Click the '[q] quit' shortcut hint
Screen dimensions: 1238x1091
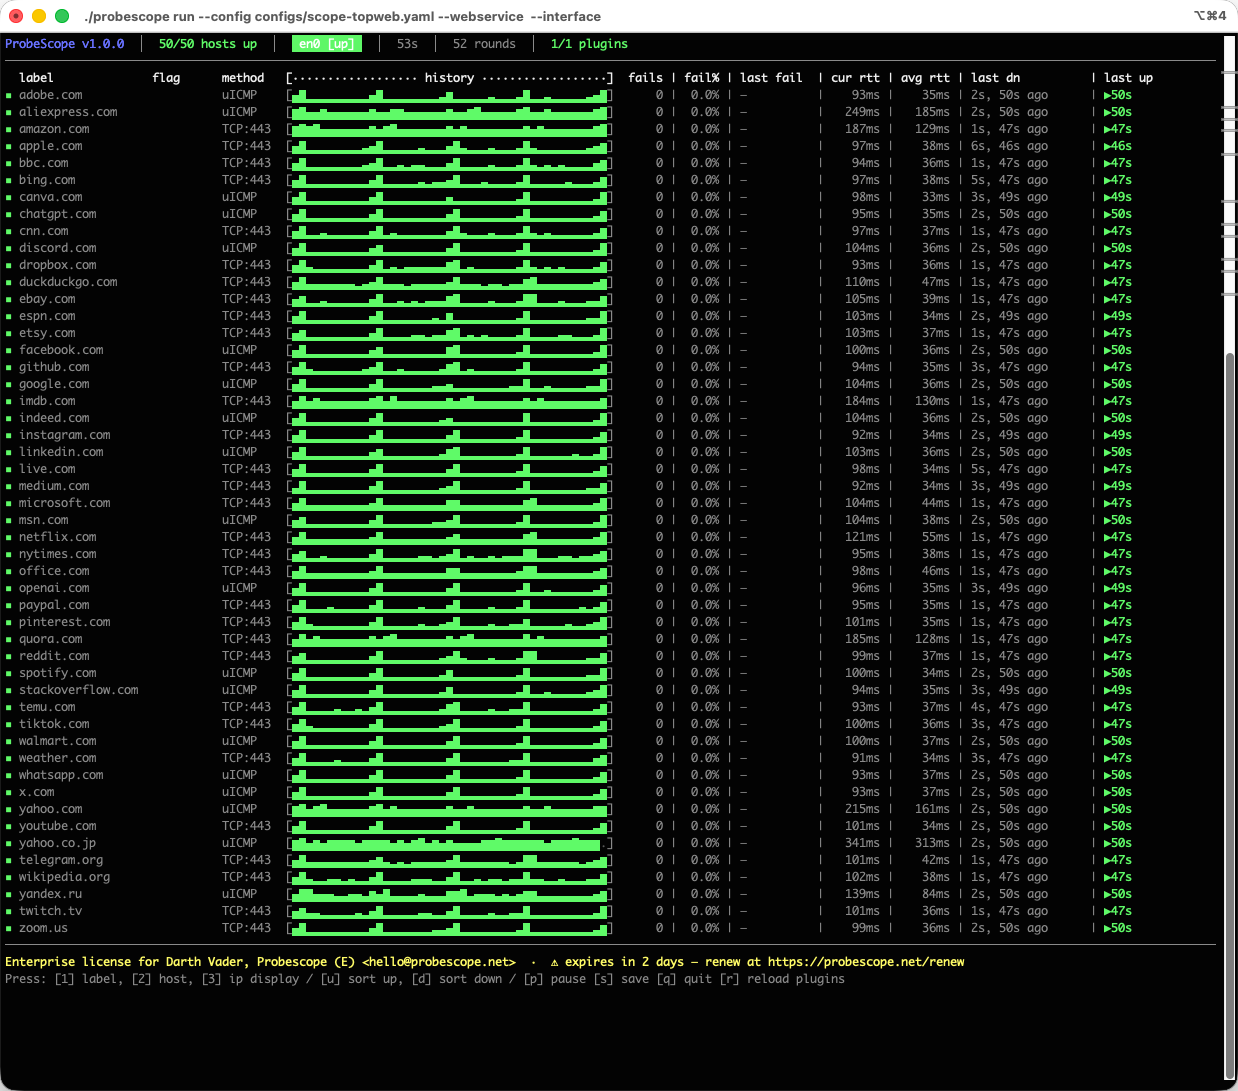click(684, 979)
